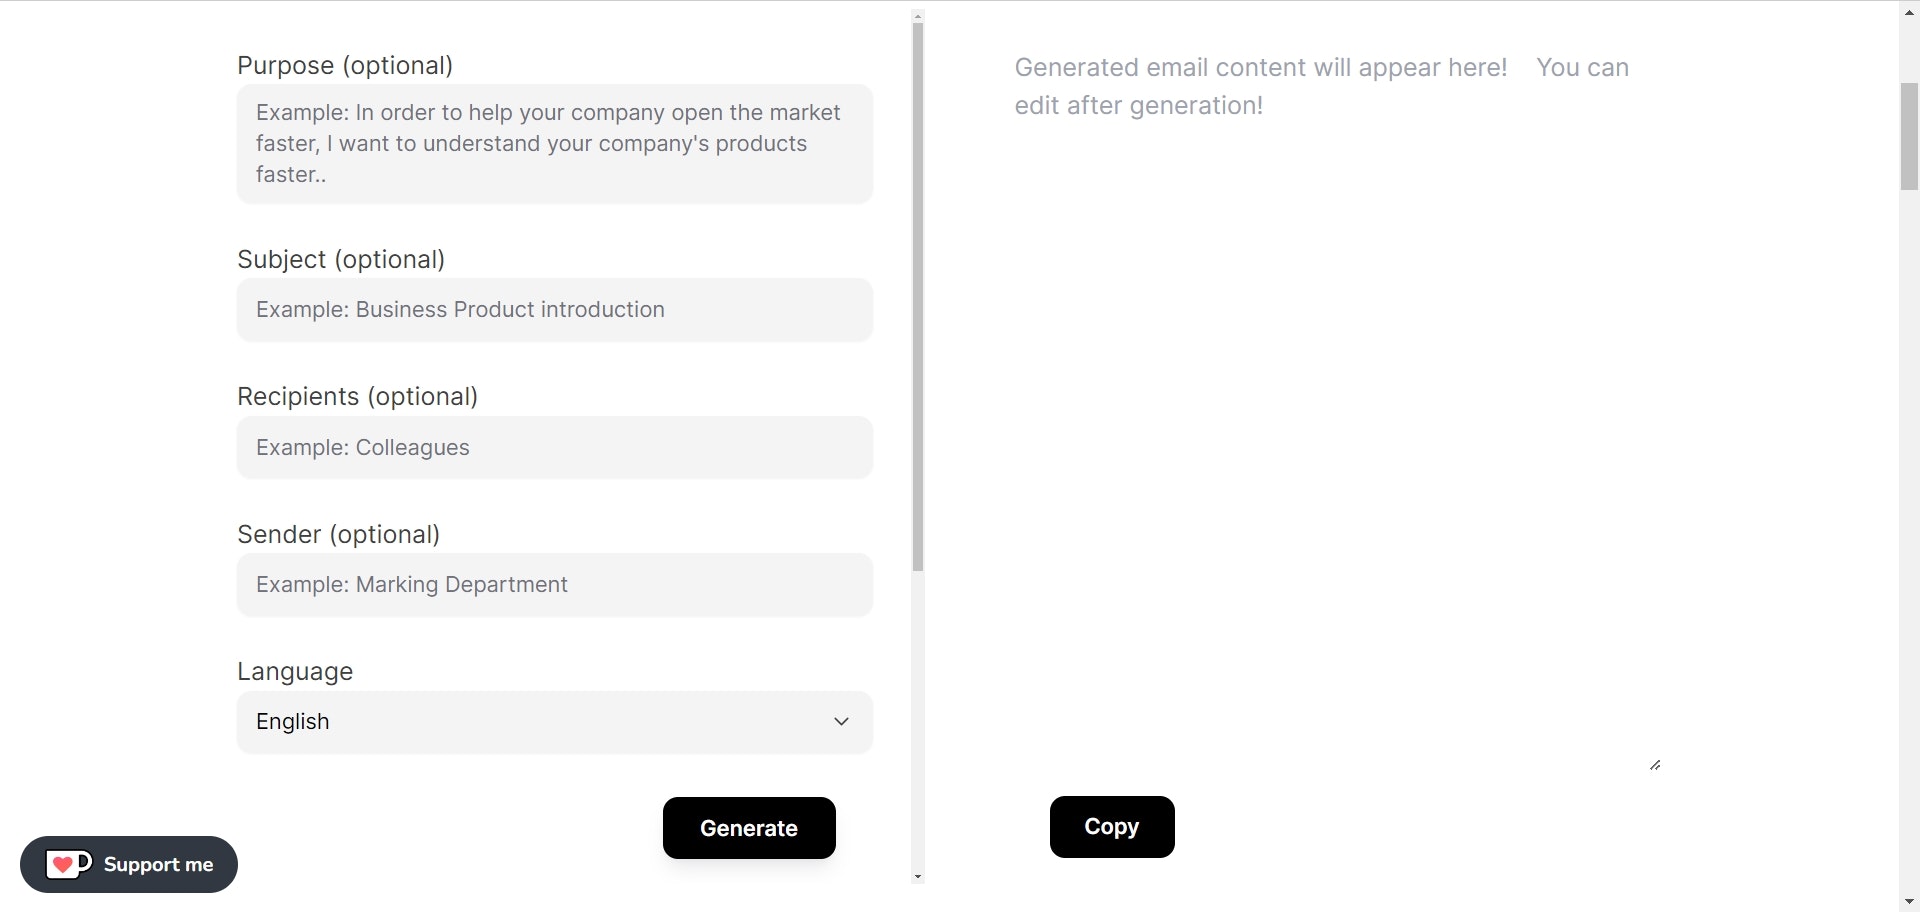Click the form panel scrollbar thumb

918,300
